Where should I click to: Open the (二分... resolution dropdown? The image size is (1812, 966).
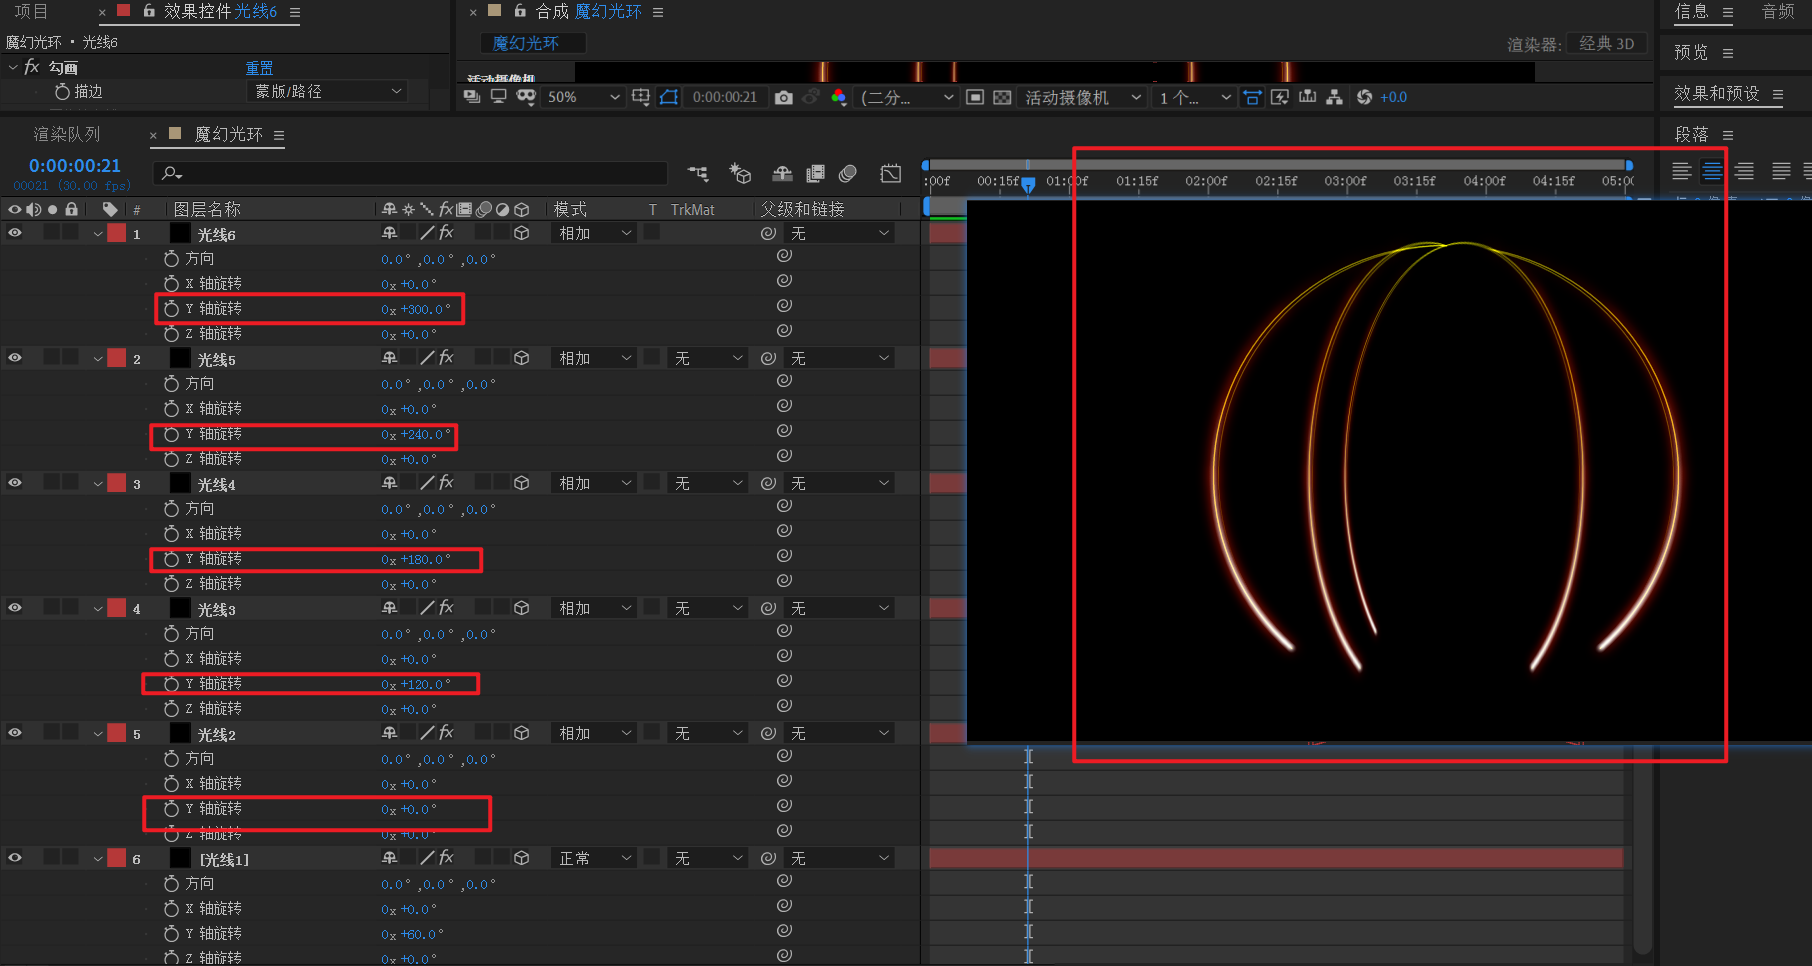click(907, 97)
